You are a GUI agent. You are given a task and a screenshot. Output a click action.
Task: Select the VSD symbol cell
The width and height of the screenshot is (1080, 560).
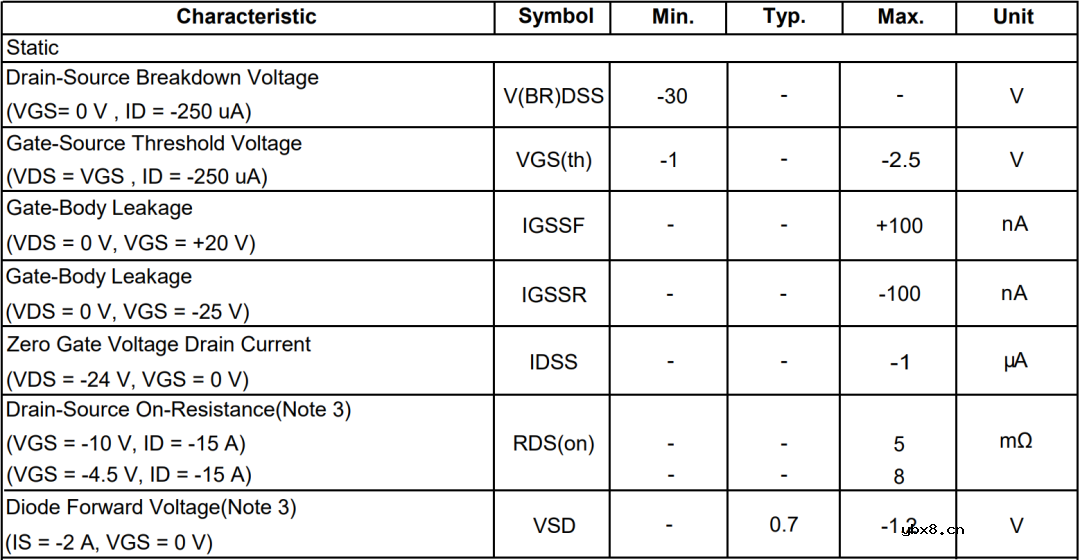click(554, 525)
